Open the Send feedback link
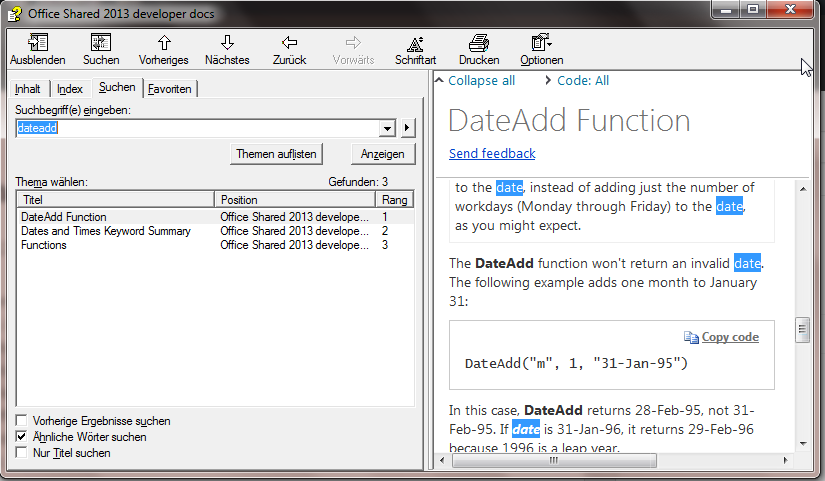Viewport: 825px width, 481px height. pos(492,153)
